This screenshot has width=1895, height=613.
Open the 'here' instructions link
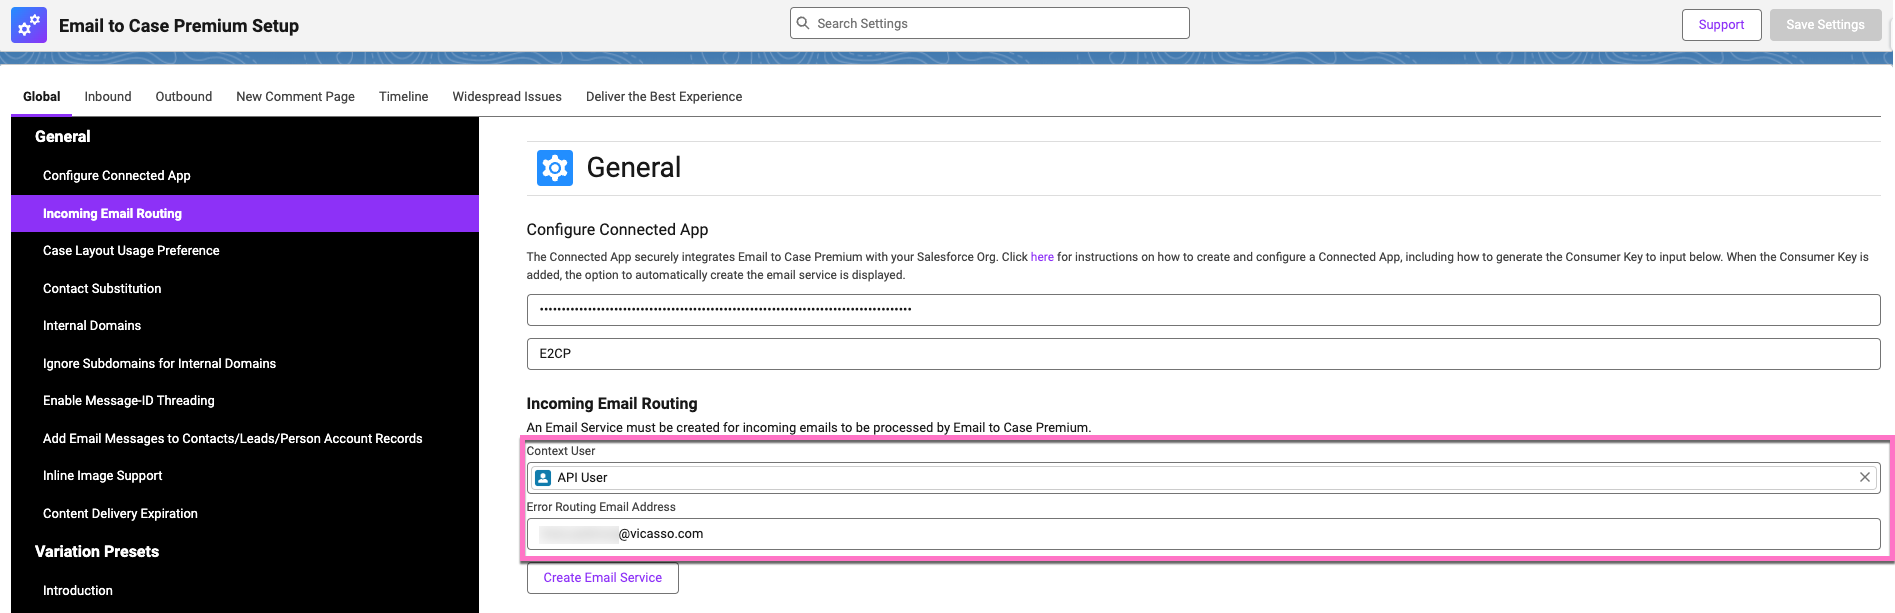click(1042, 257)
